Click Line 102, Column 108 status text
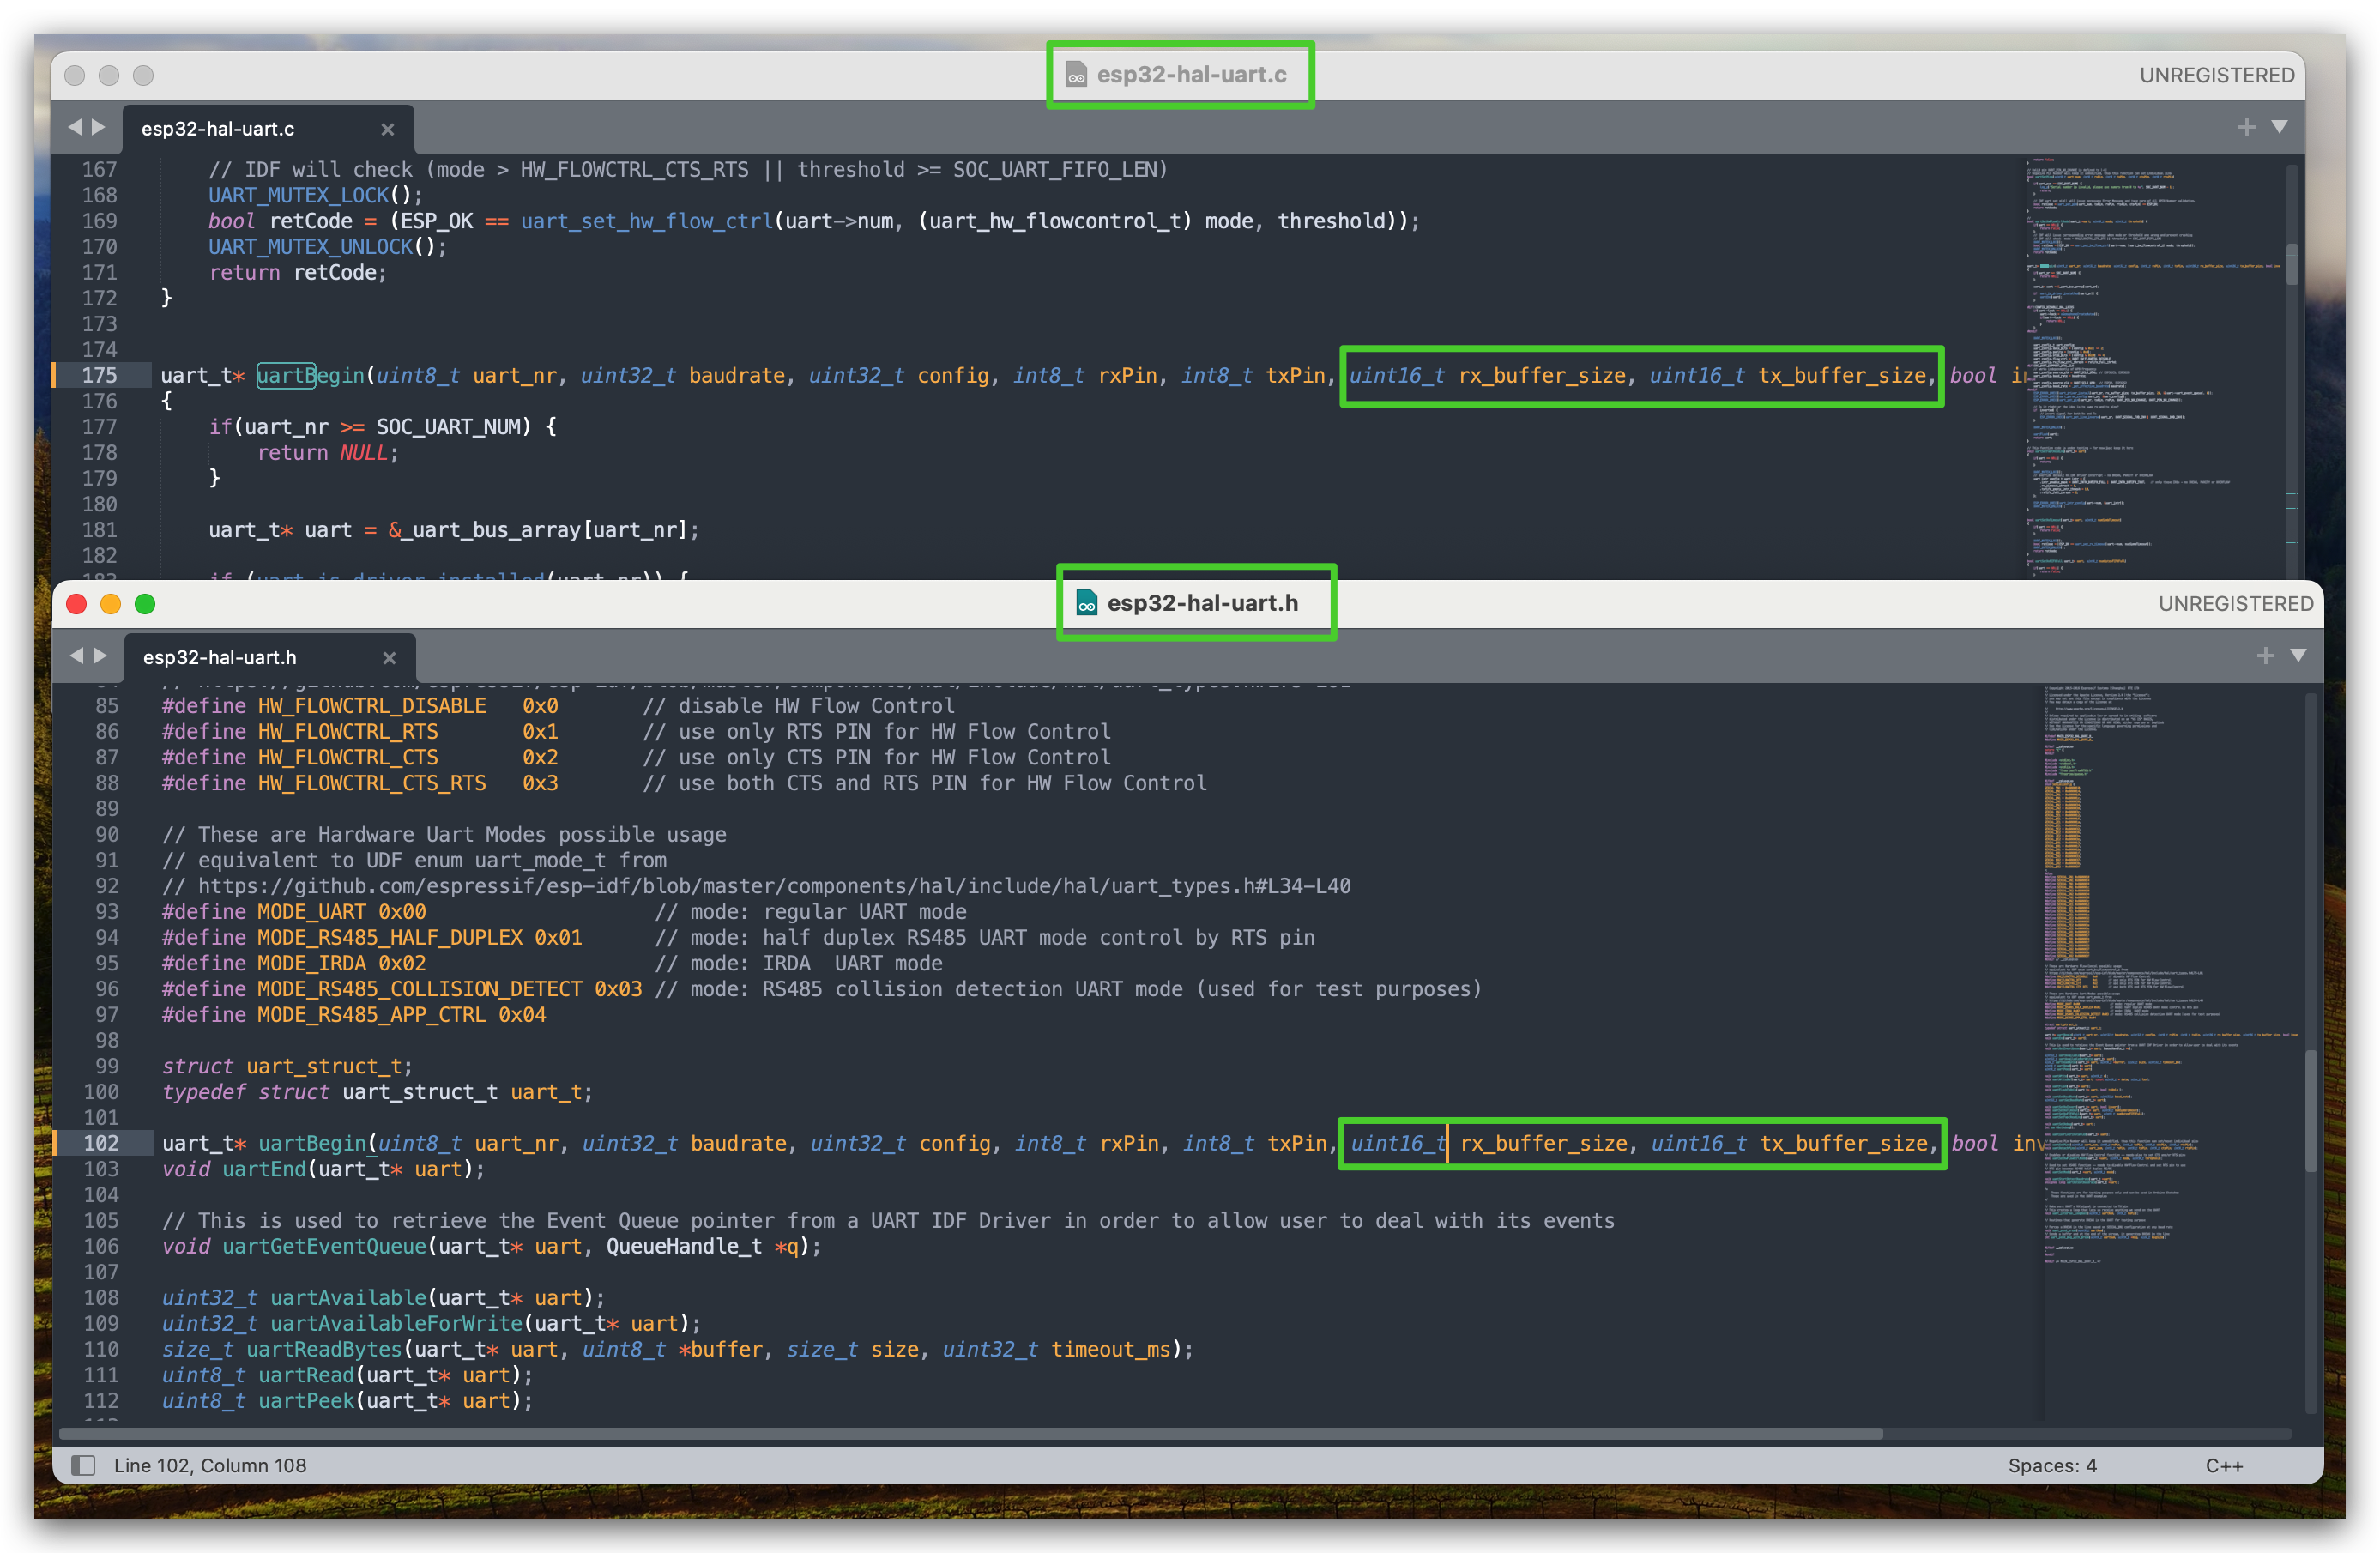 pyautogui.click(x=210, y=1465)
